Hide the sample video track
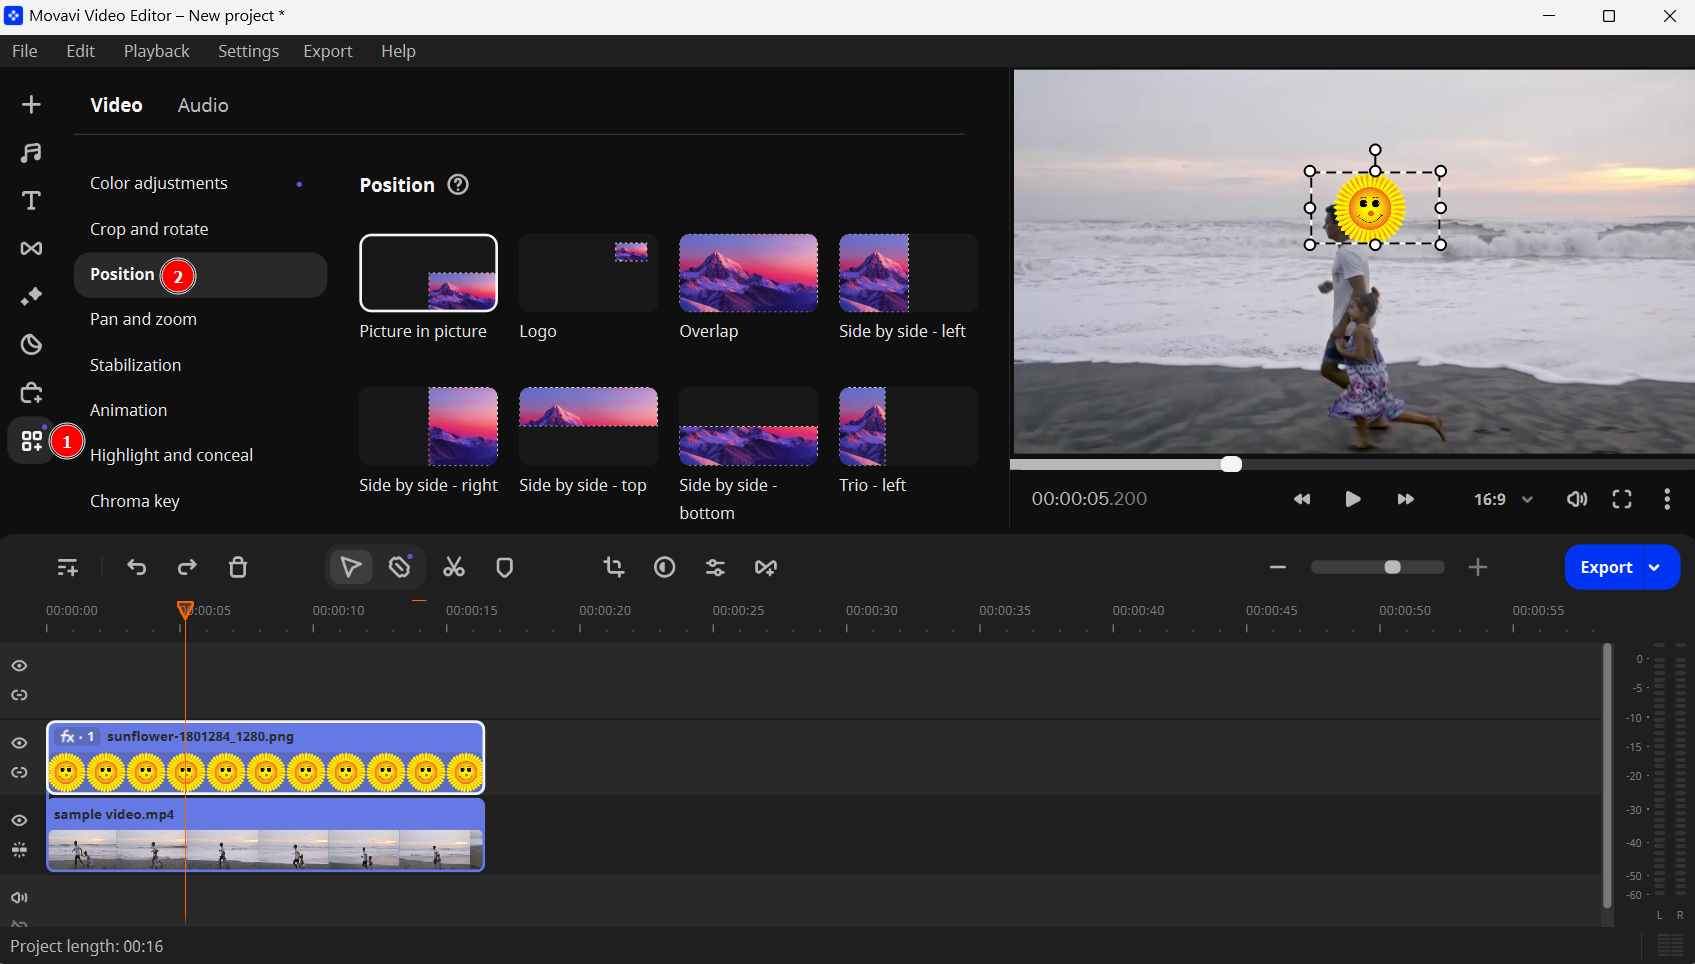 tap(19, 820)
